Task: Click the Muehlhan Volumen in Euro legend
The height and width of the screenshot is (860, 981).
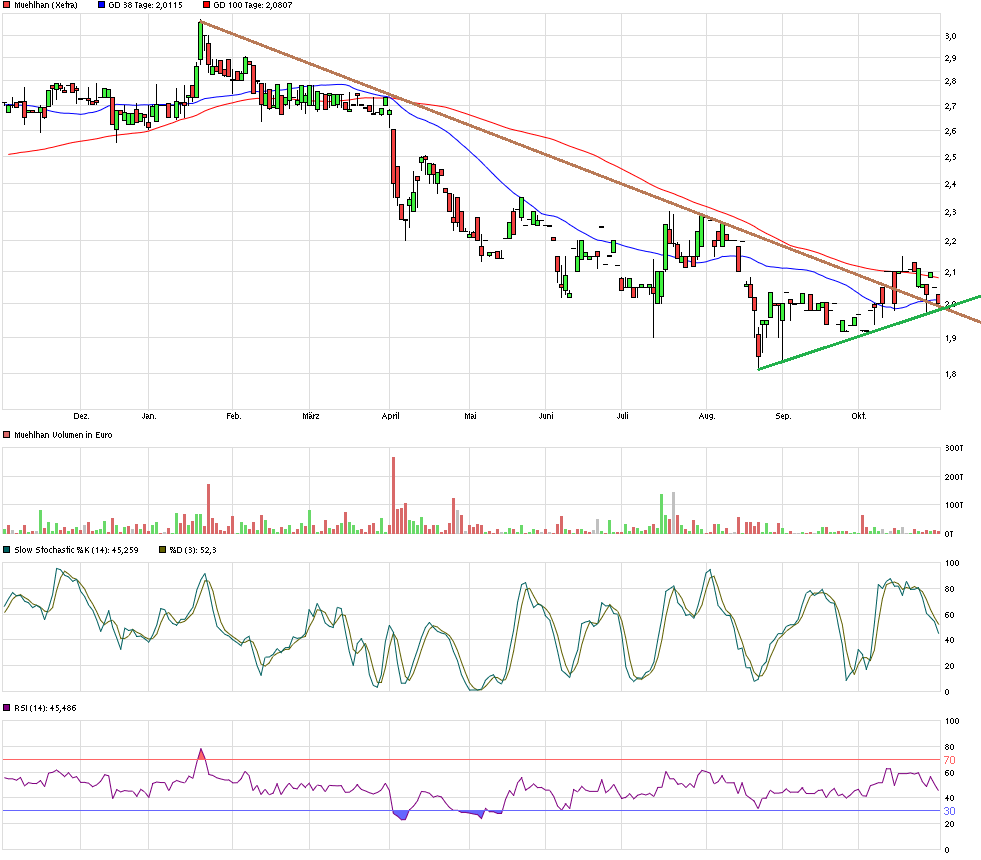Action: tap(64, 435)
